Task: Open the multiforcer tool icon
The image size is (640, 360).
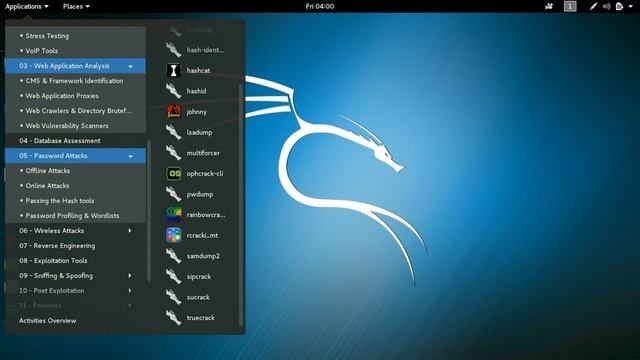Action: [x=173, y=153]
